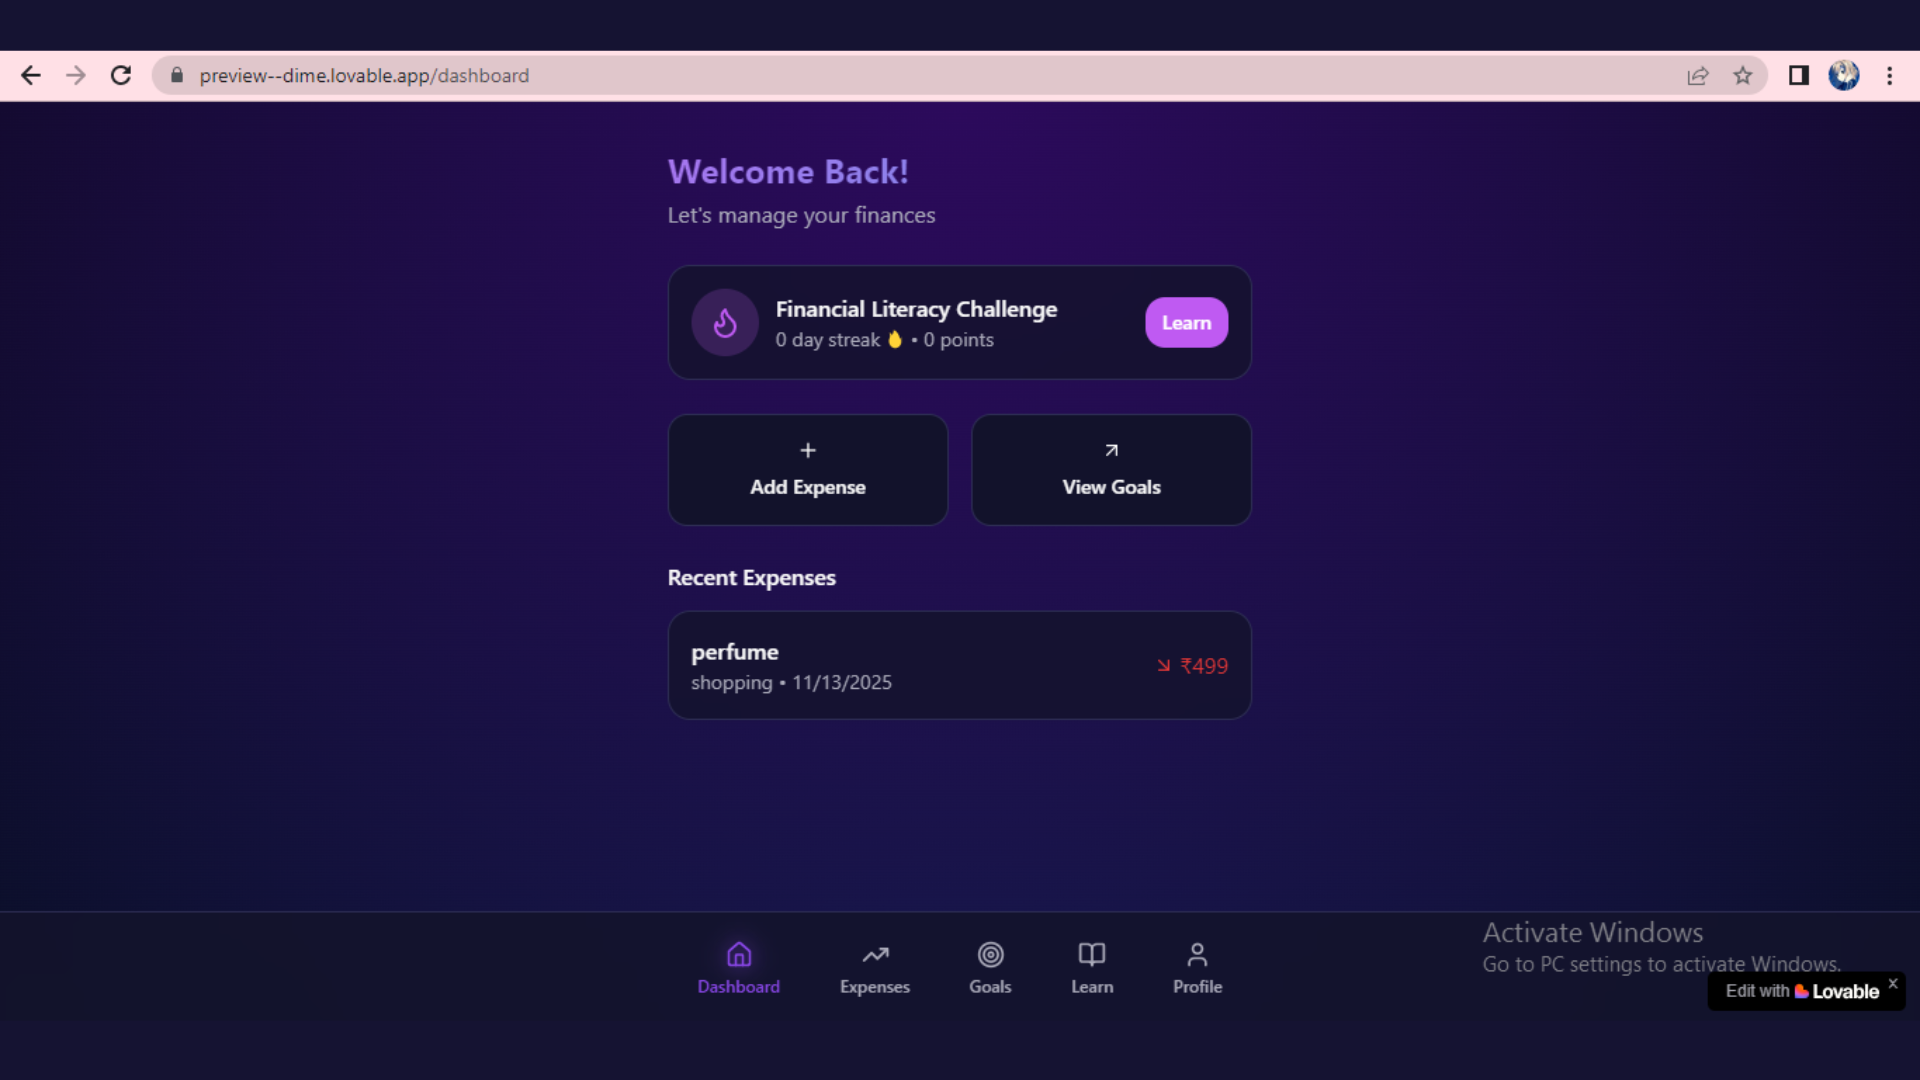
Task: Click the Financial Literacy Challenge title
Action: pyautogui.click(x=916, y=310)
